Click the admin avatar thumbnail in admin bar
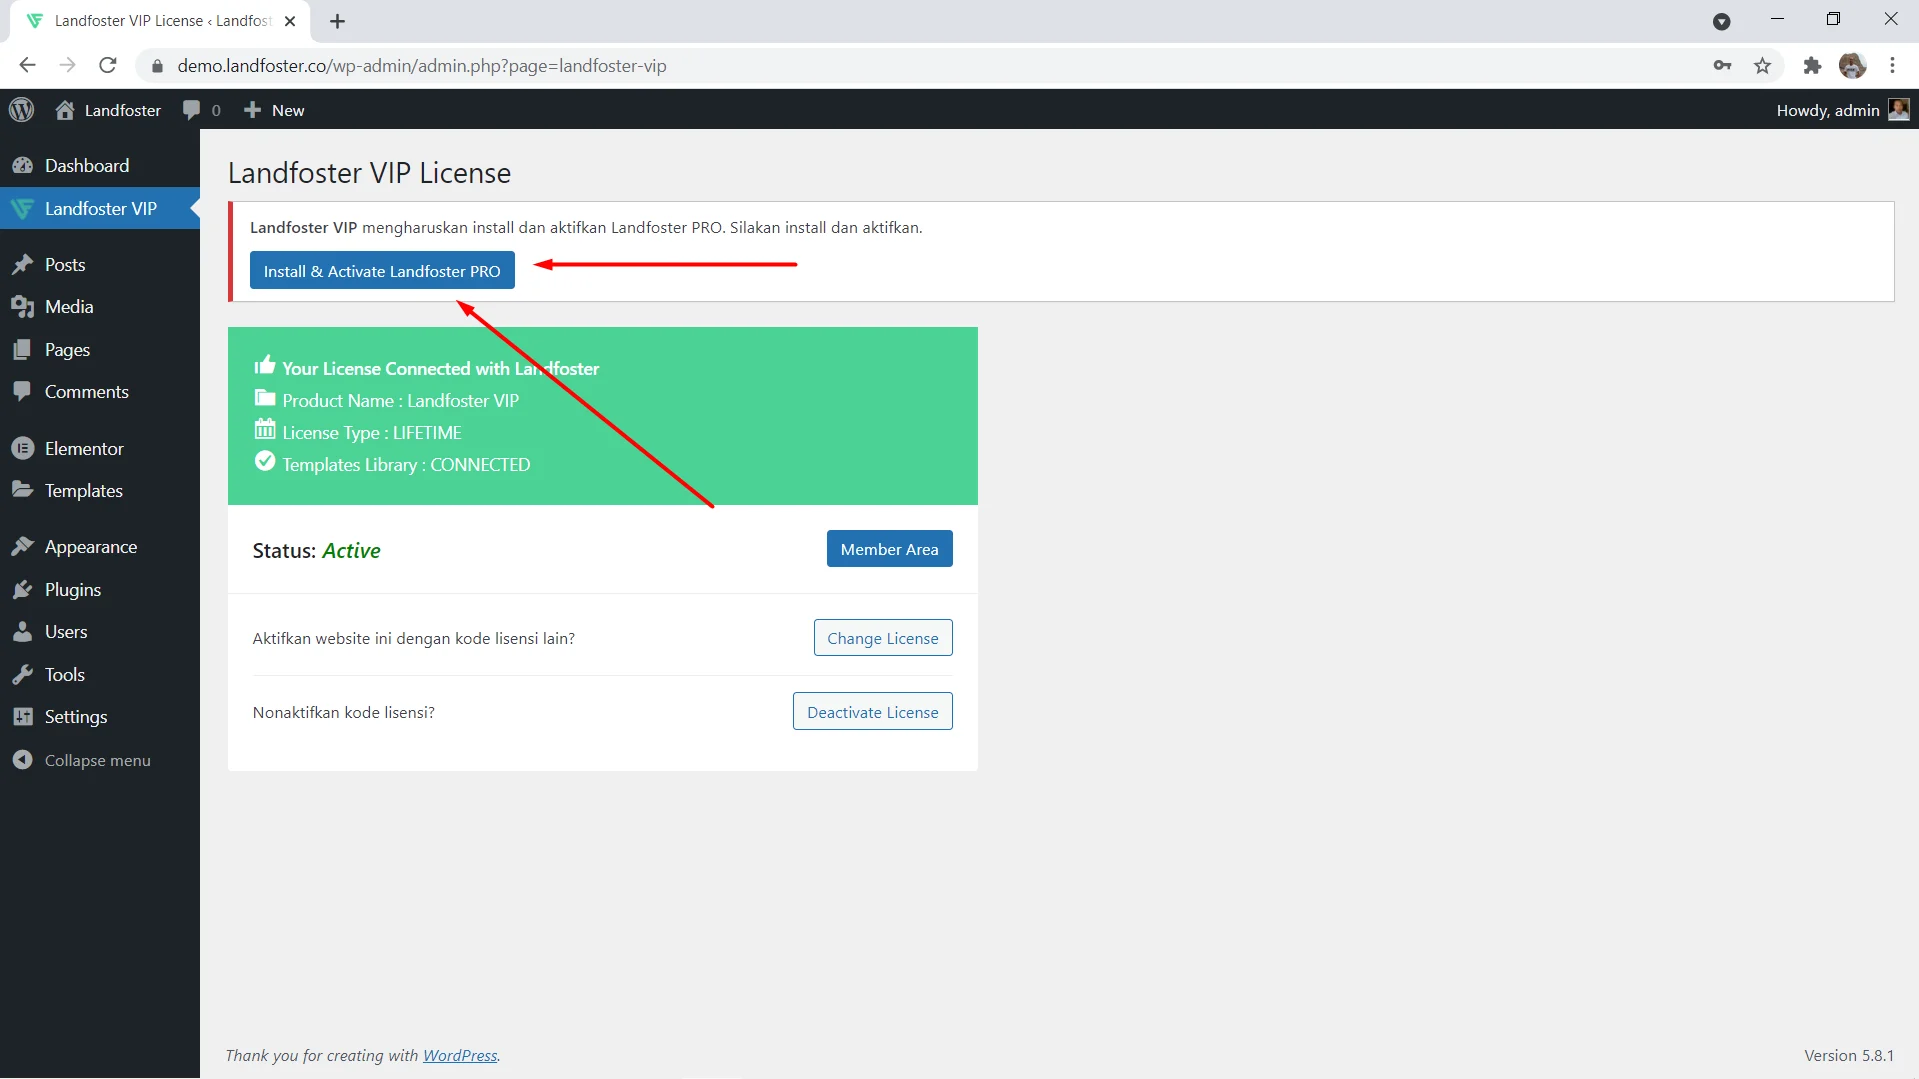This screenshot has height=1079, width=1919. click(1898, 110)
